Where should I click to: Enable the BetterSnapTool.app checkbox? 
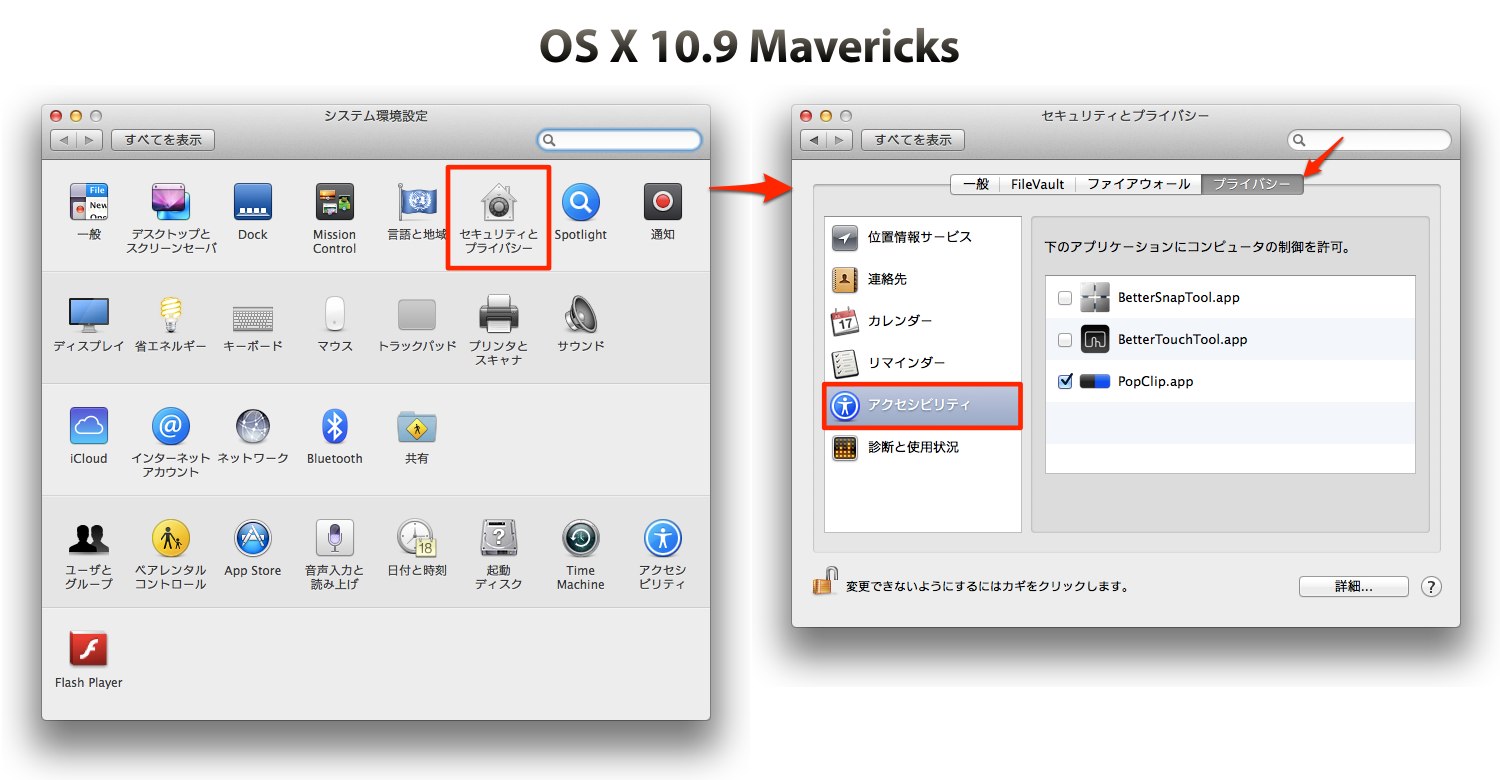pos(1065,298)
